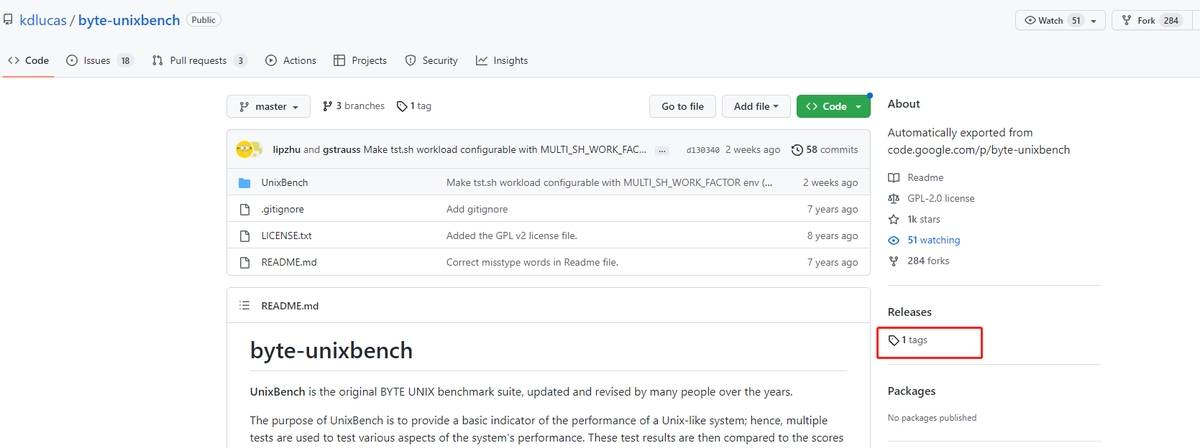
Task: Click the Pull requests count badge 3
Action: click(x=240, y=61)
